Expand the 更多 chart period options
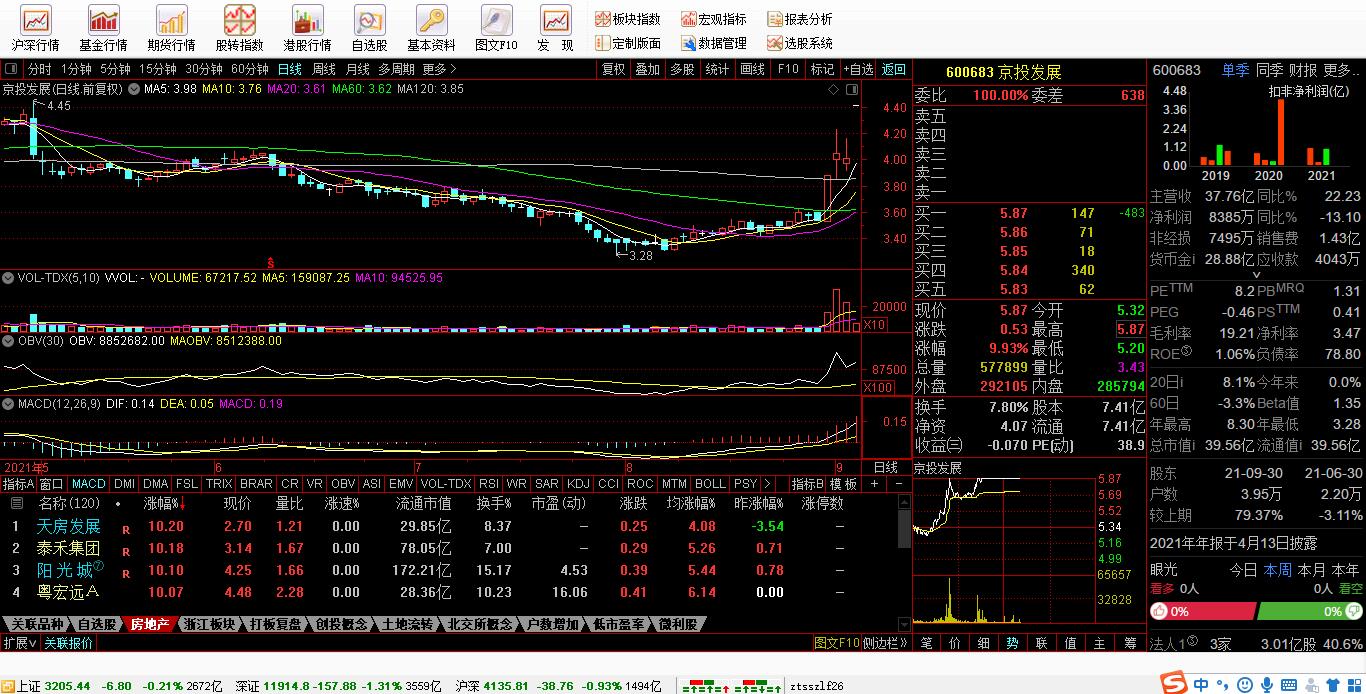The height and width of the screenshot is (694, 1366). [x=439, y=70]
